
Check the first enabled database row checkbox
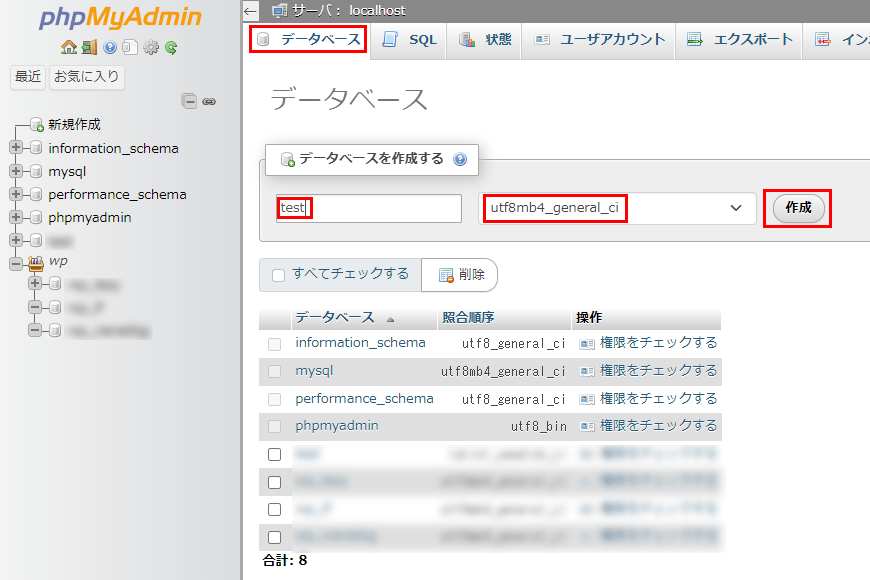click(275, 455)
